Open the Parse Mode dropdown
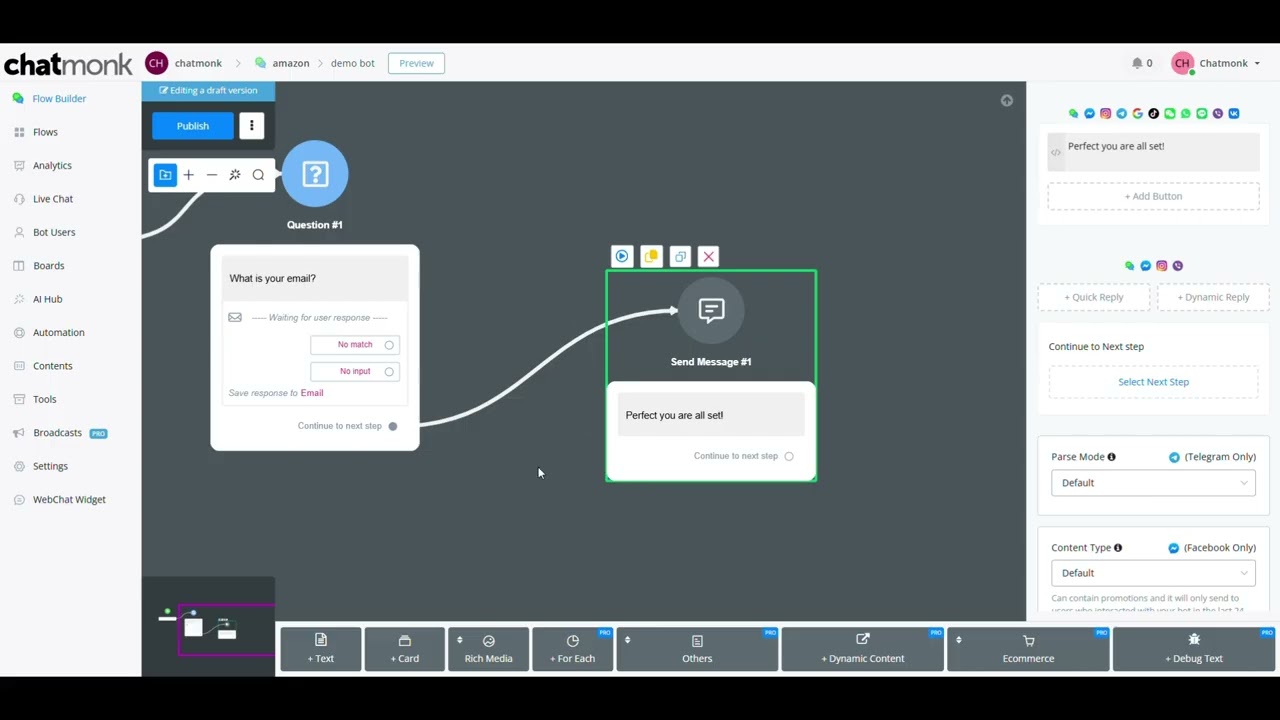The height and width of the screenshot is (720, 1280). 1153,483
